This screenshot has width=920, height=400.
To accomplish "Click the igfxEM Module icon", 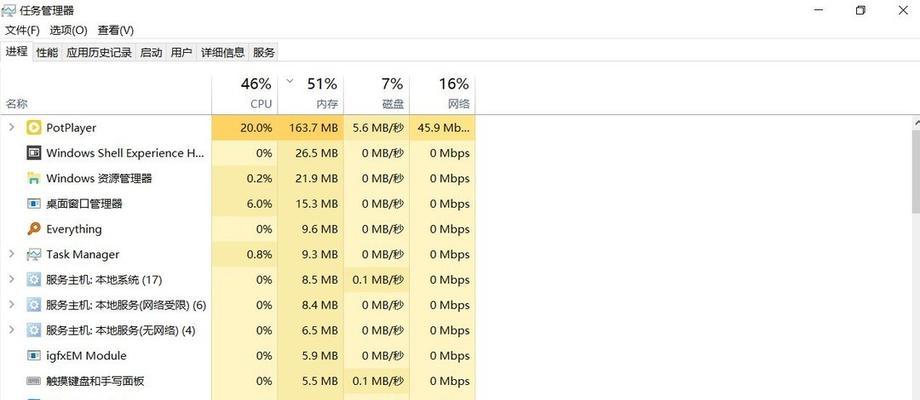I will tap(33, 355).
